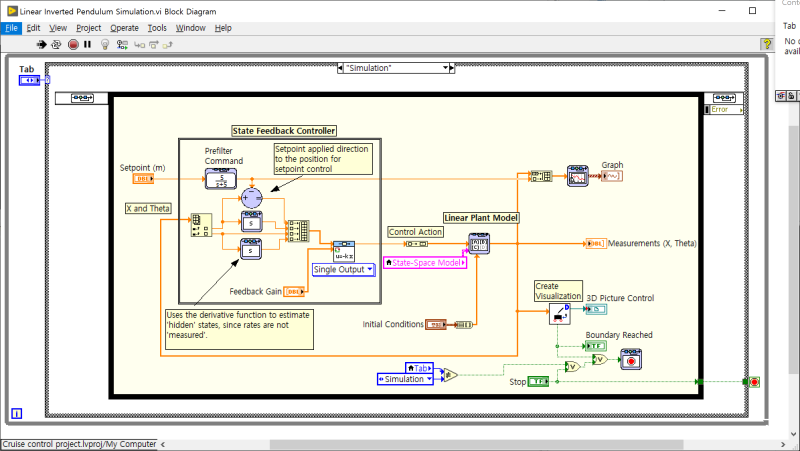Viewport: 800px width, 451px height.
Task: Select the Stop boolean terminal
Action: tap(538, 381)
